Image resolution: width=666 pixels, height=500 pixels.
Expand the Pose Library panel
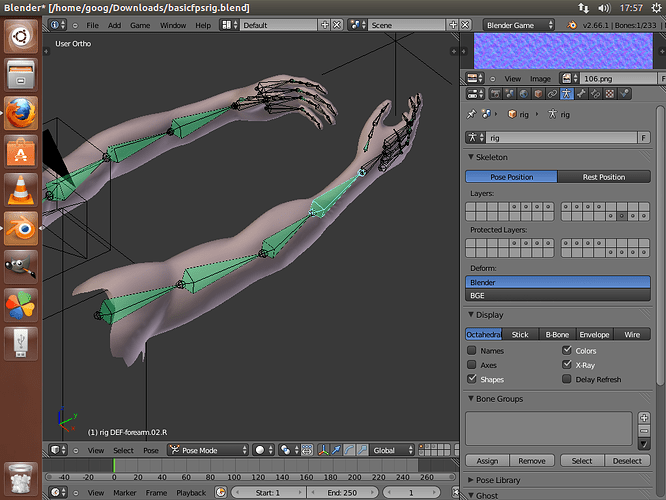coord(471,480)
